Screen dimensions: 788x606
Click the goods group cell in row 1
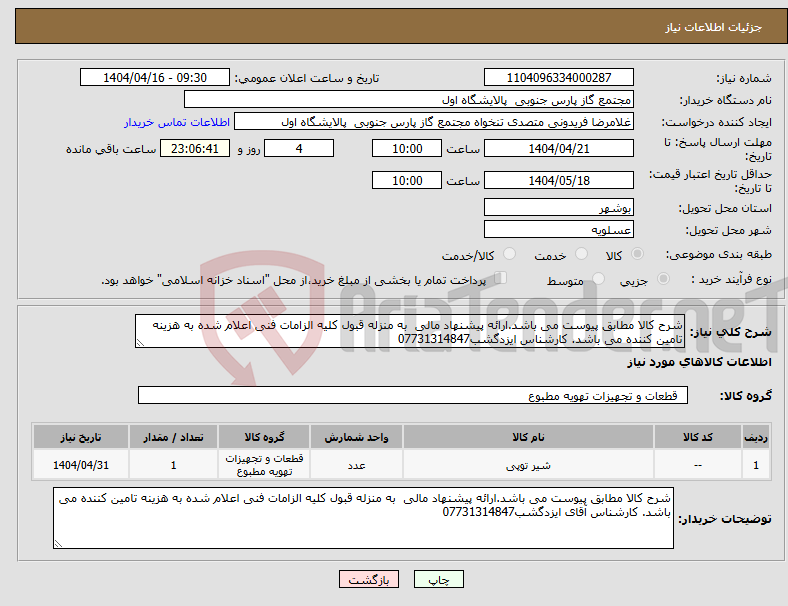pyautogui.click(x=264, y=465)
